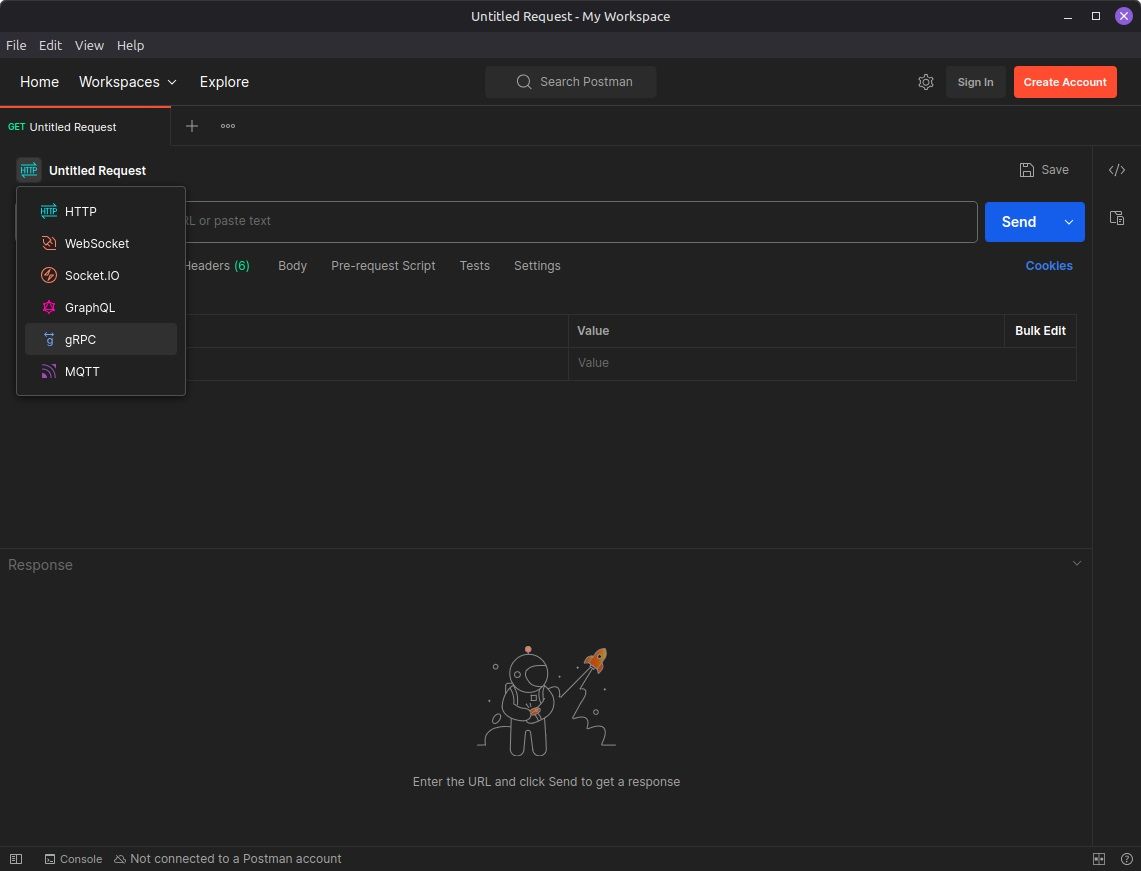Expand the Send button dropdown arrow
Image resolution: width=1141 pixels, height=871 pixels.
pyautogui.click(x=1069, y=222)
